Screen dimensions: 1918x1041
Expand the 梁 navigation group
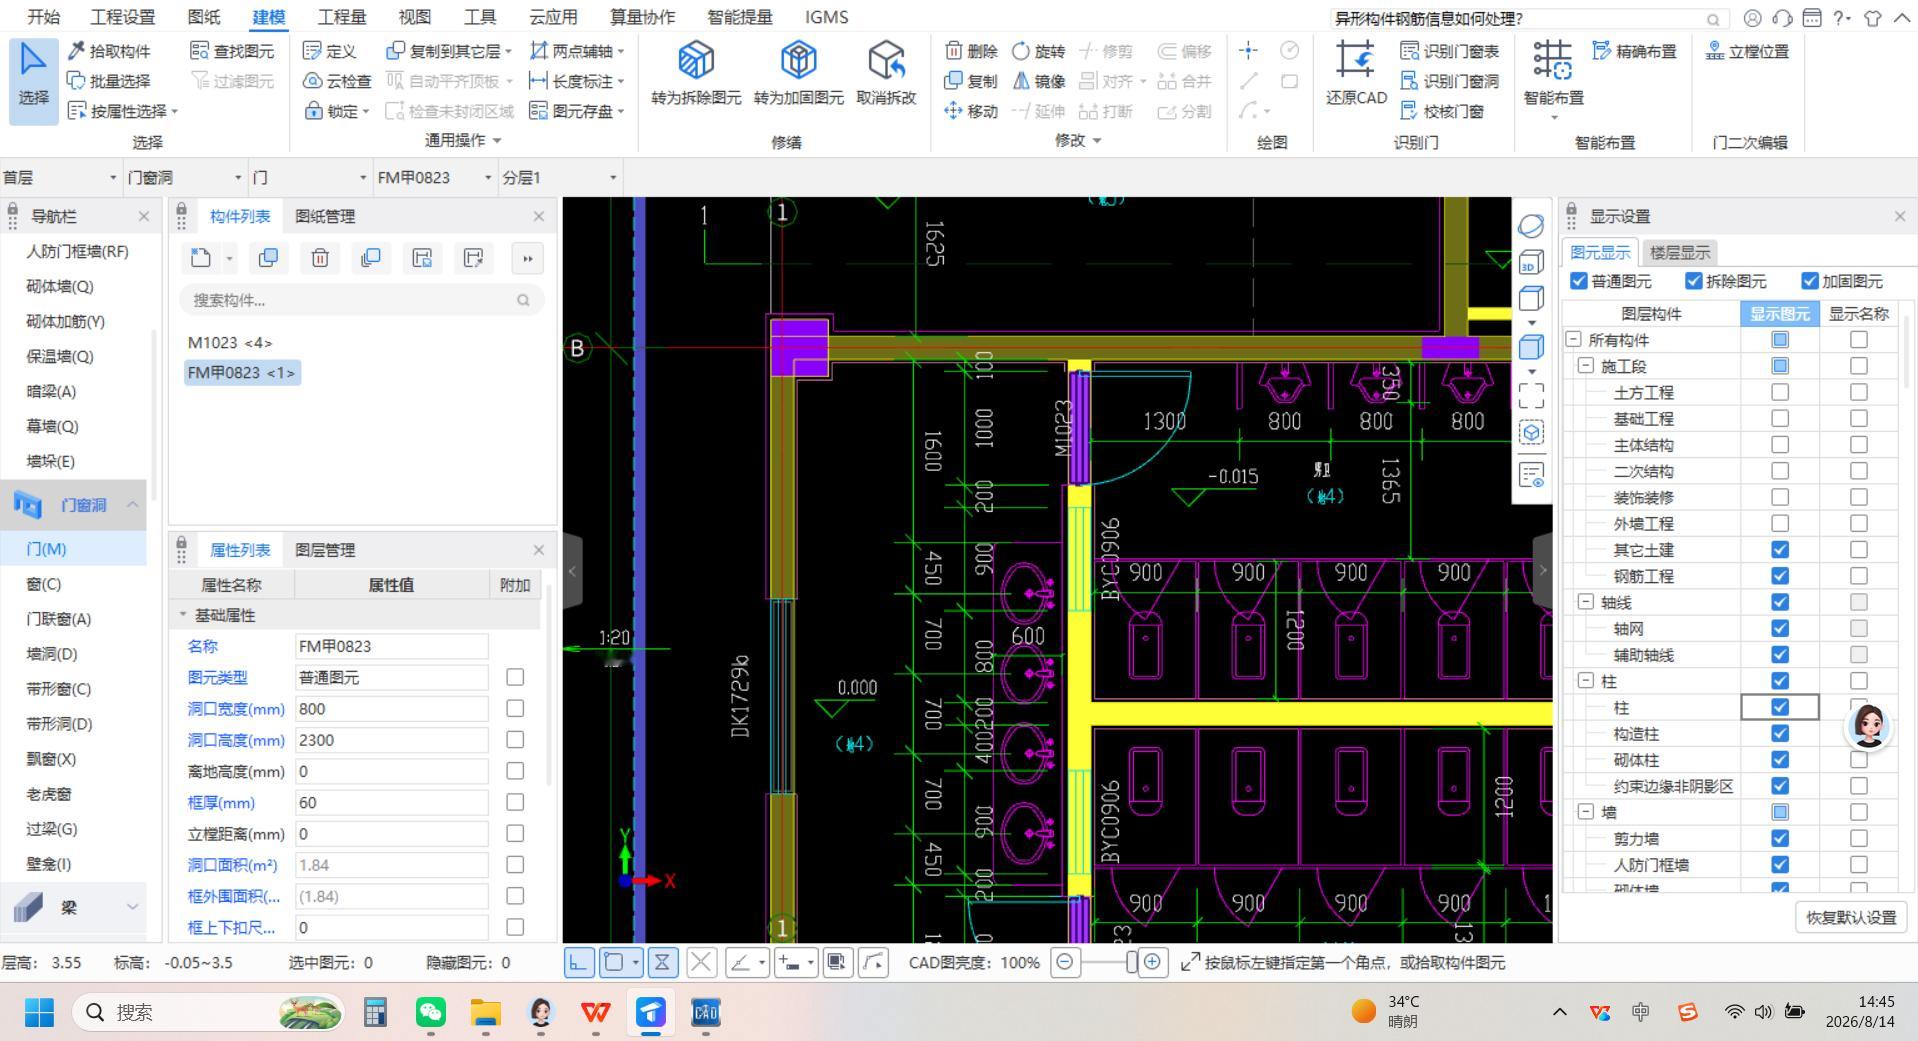[x=132, y=907]
